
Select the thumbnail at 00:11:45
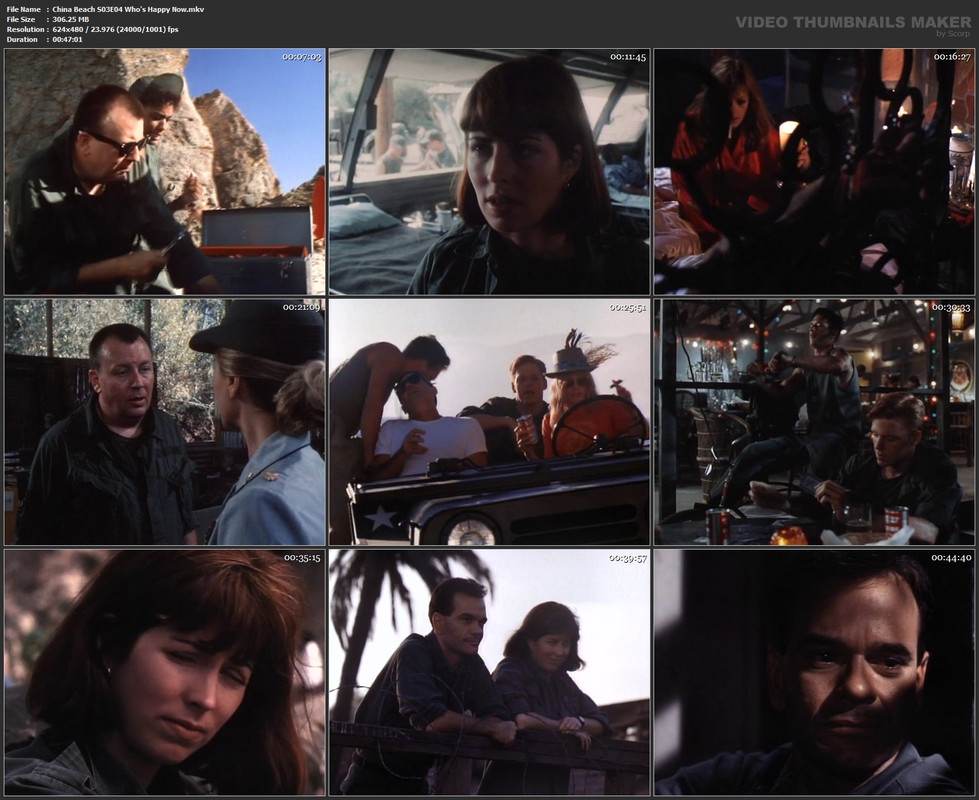coord(490,172)
